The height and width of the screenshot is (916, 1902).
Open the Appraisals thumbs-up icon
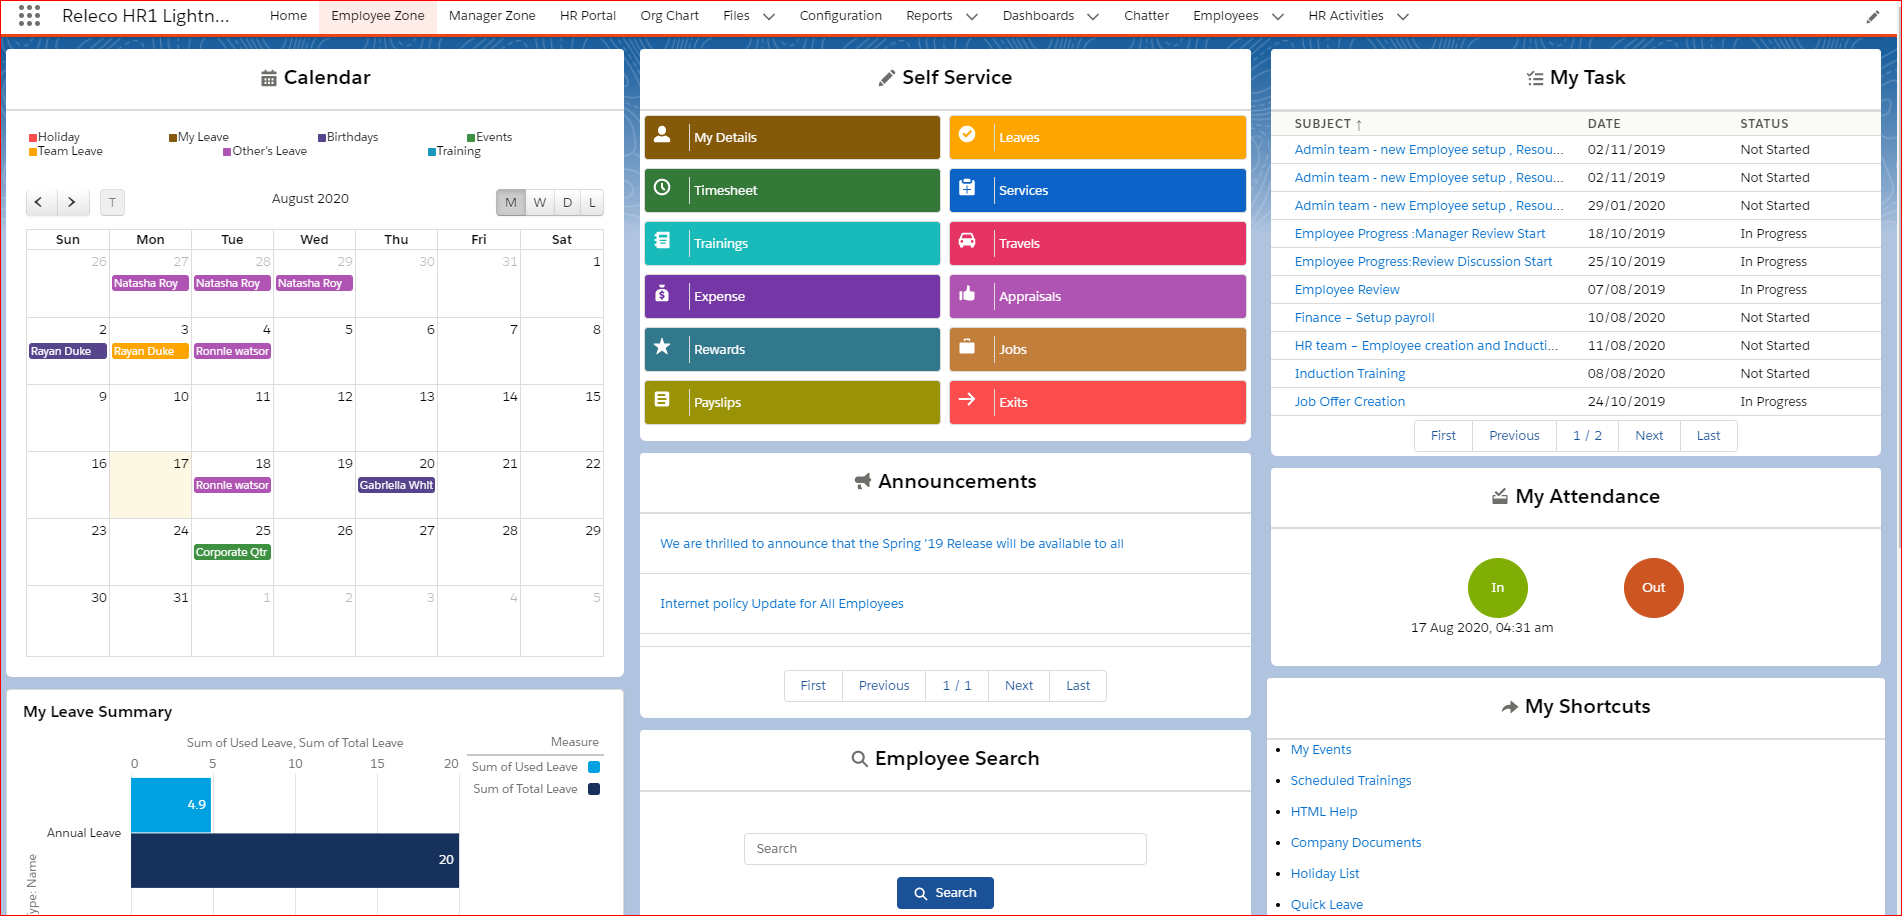967,294
